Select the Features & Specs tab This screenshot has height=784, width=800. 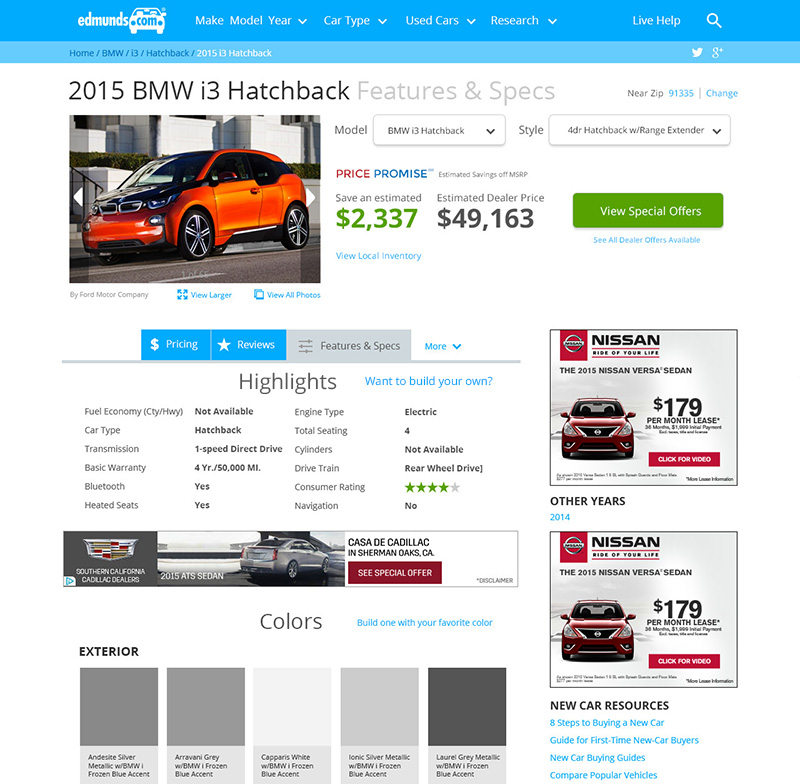coord(349,346)
